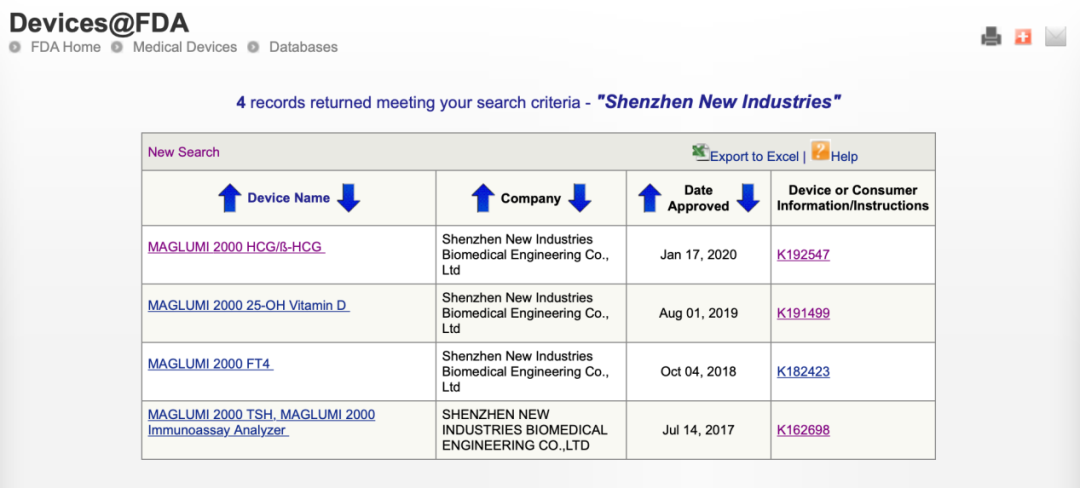The image size is (1080, 488).
Task: Click the Excel export icon
Action: [700, 153]
